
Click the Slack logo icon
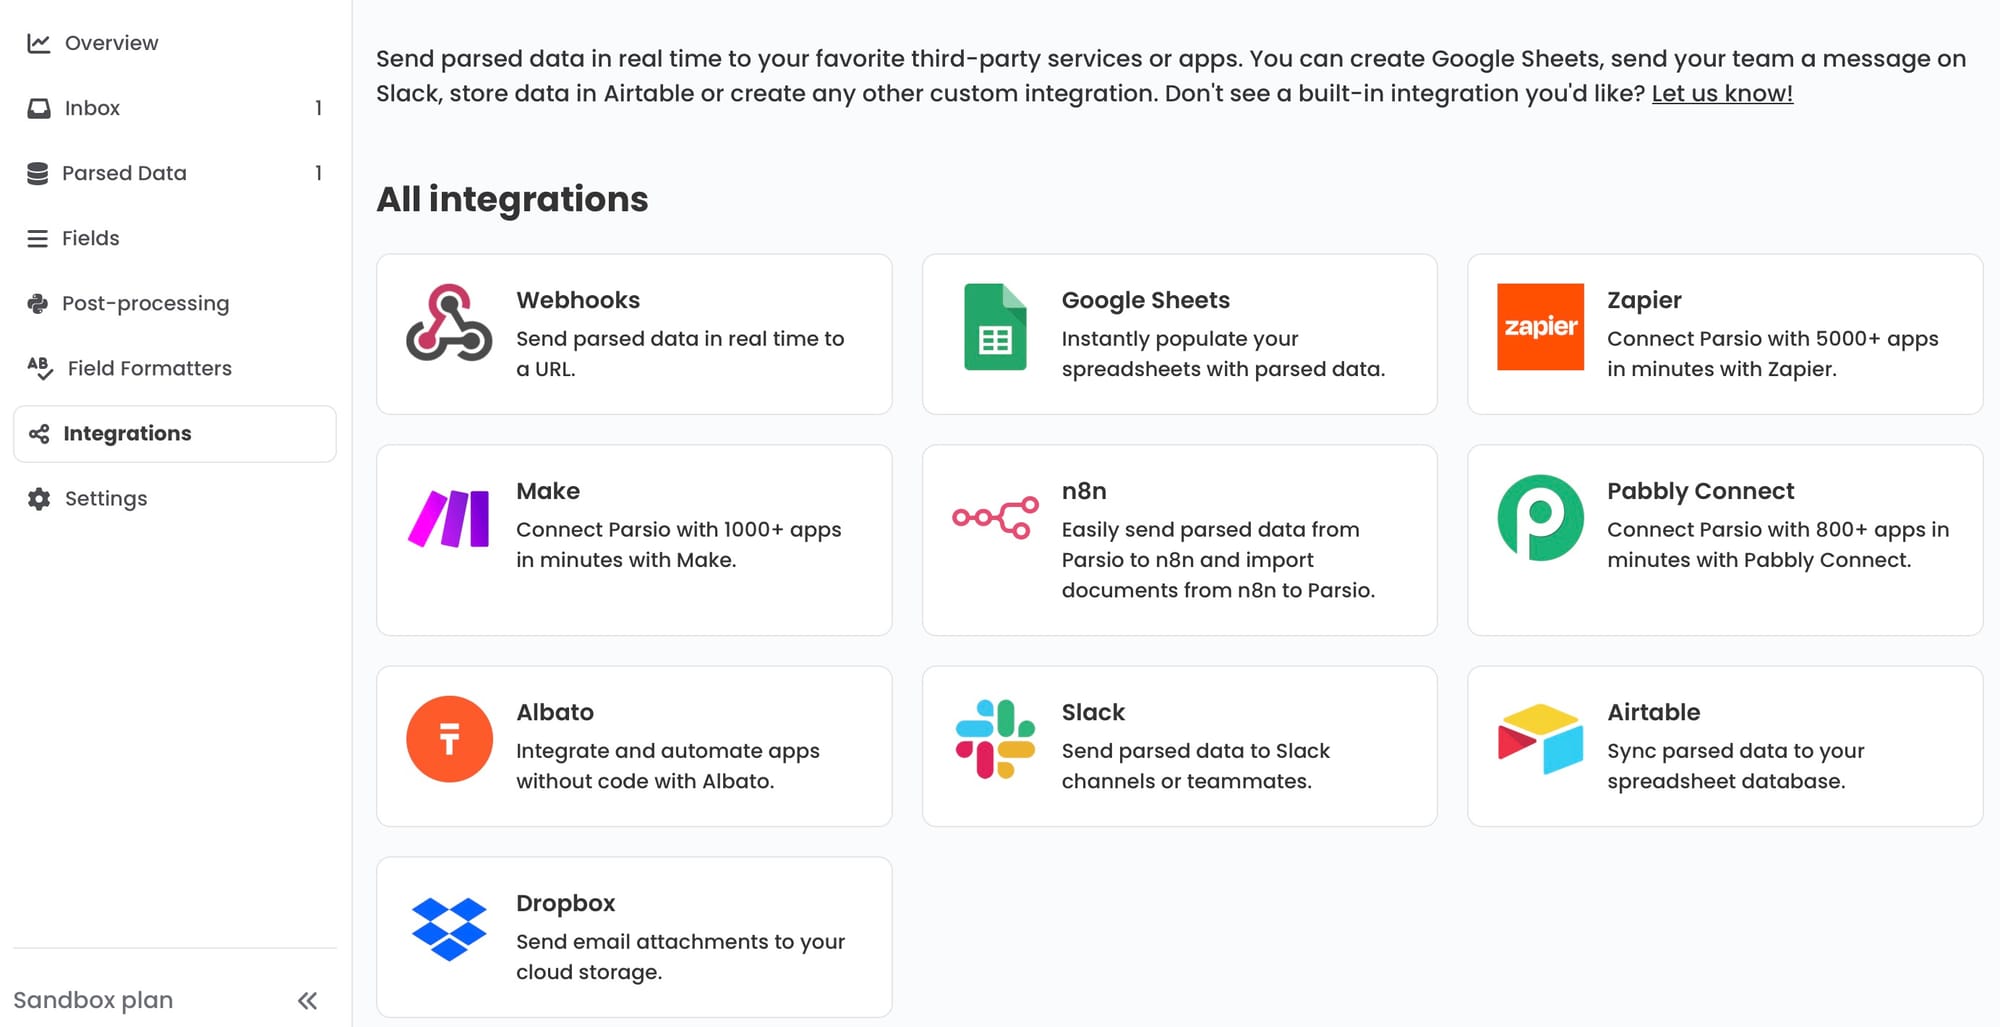pyautogui.click(x=995, y=739)
